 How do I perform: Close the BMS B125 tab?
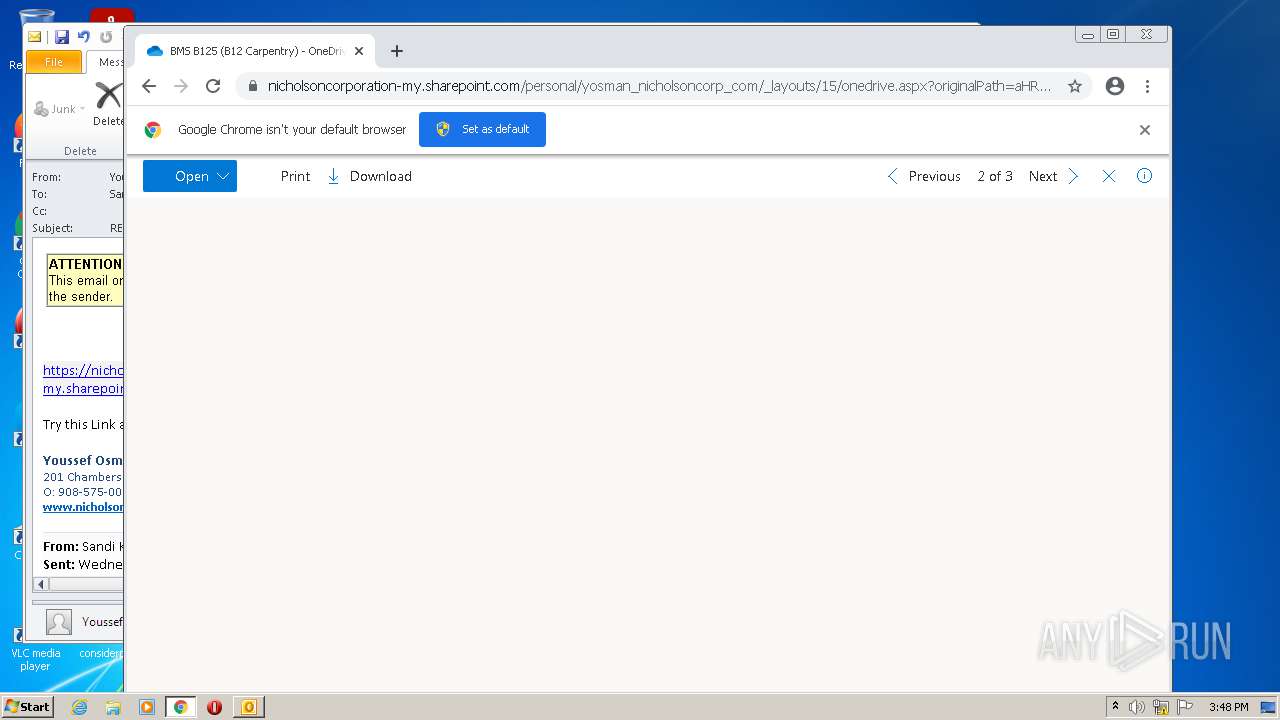359,51
